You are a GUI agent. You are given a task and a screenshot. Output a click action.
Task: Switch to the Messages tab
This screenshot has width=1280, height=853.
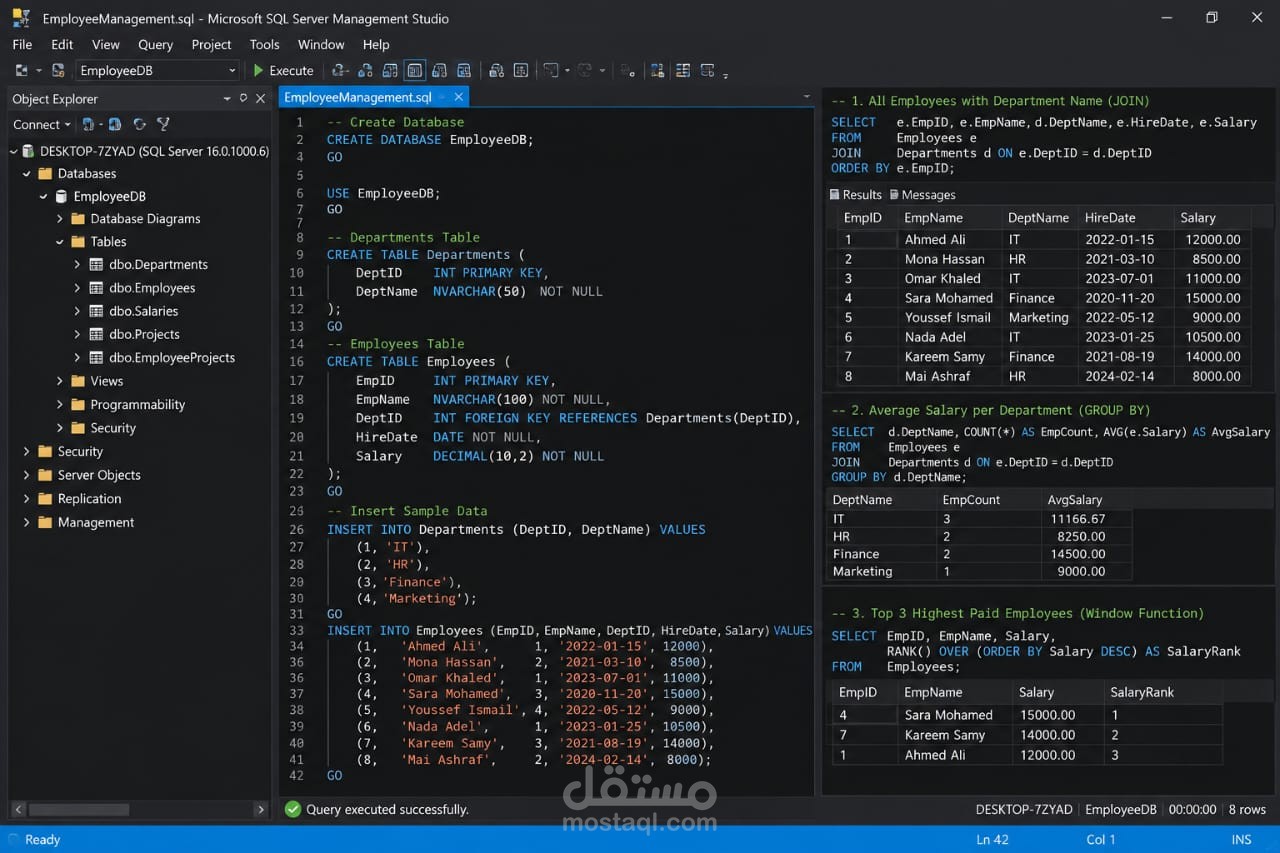[x=922, y=195]
